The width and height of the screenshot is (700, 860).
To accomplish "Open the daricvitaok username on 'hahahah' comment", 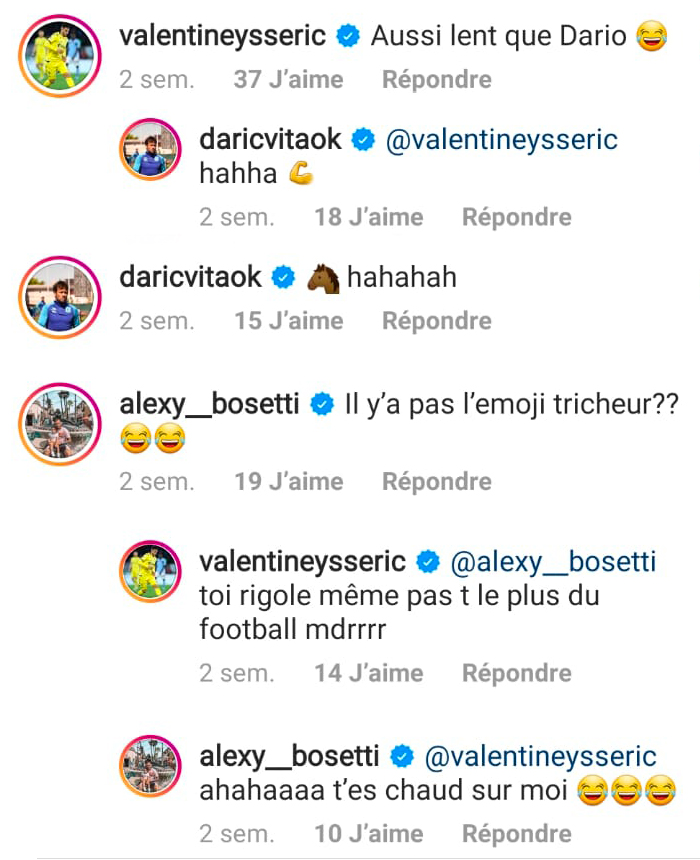I will click(x=190, y=277).
